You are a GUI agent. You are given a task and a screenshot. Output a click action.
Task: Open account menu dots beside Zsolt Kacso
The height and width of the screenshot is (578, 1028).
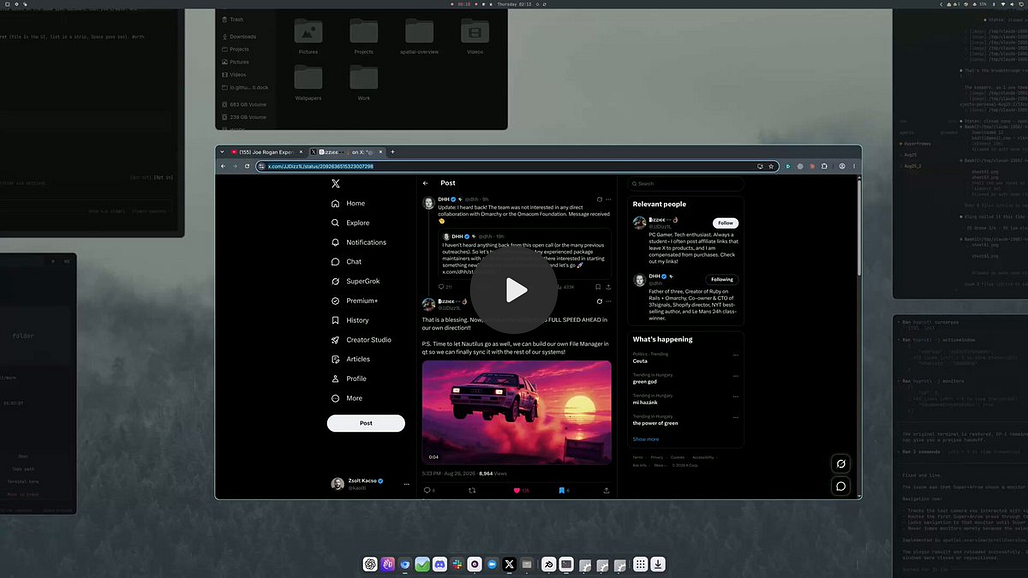tap(406, 484)
